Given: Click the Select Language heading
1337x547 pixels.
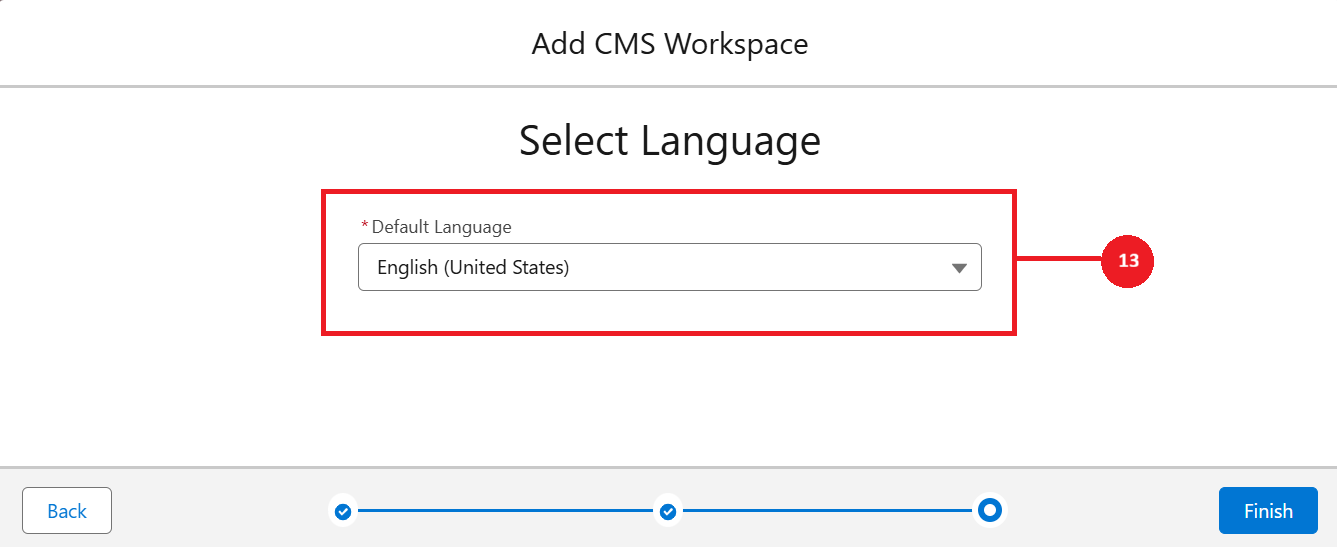Looking at the screenshot, I should [x=669, y=141].
